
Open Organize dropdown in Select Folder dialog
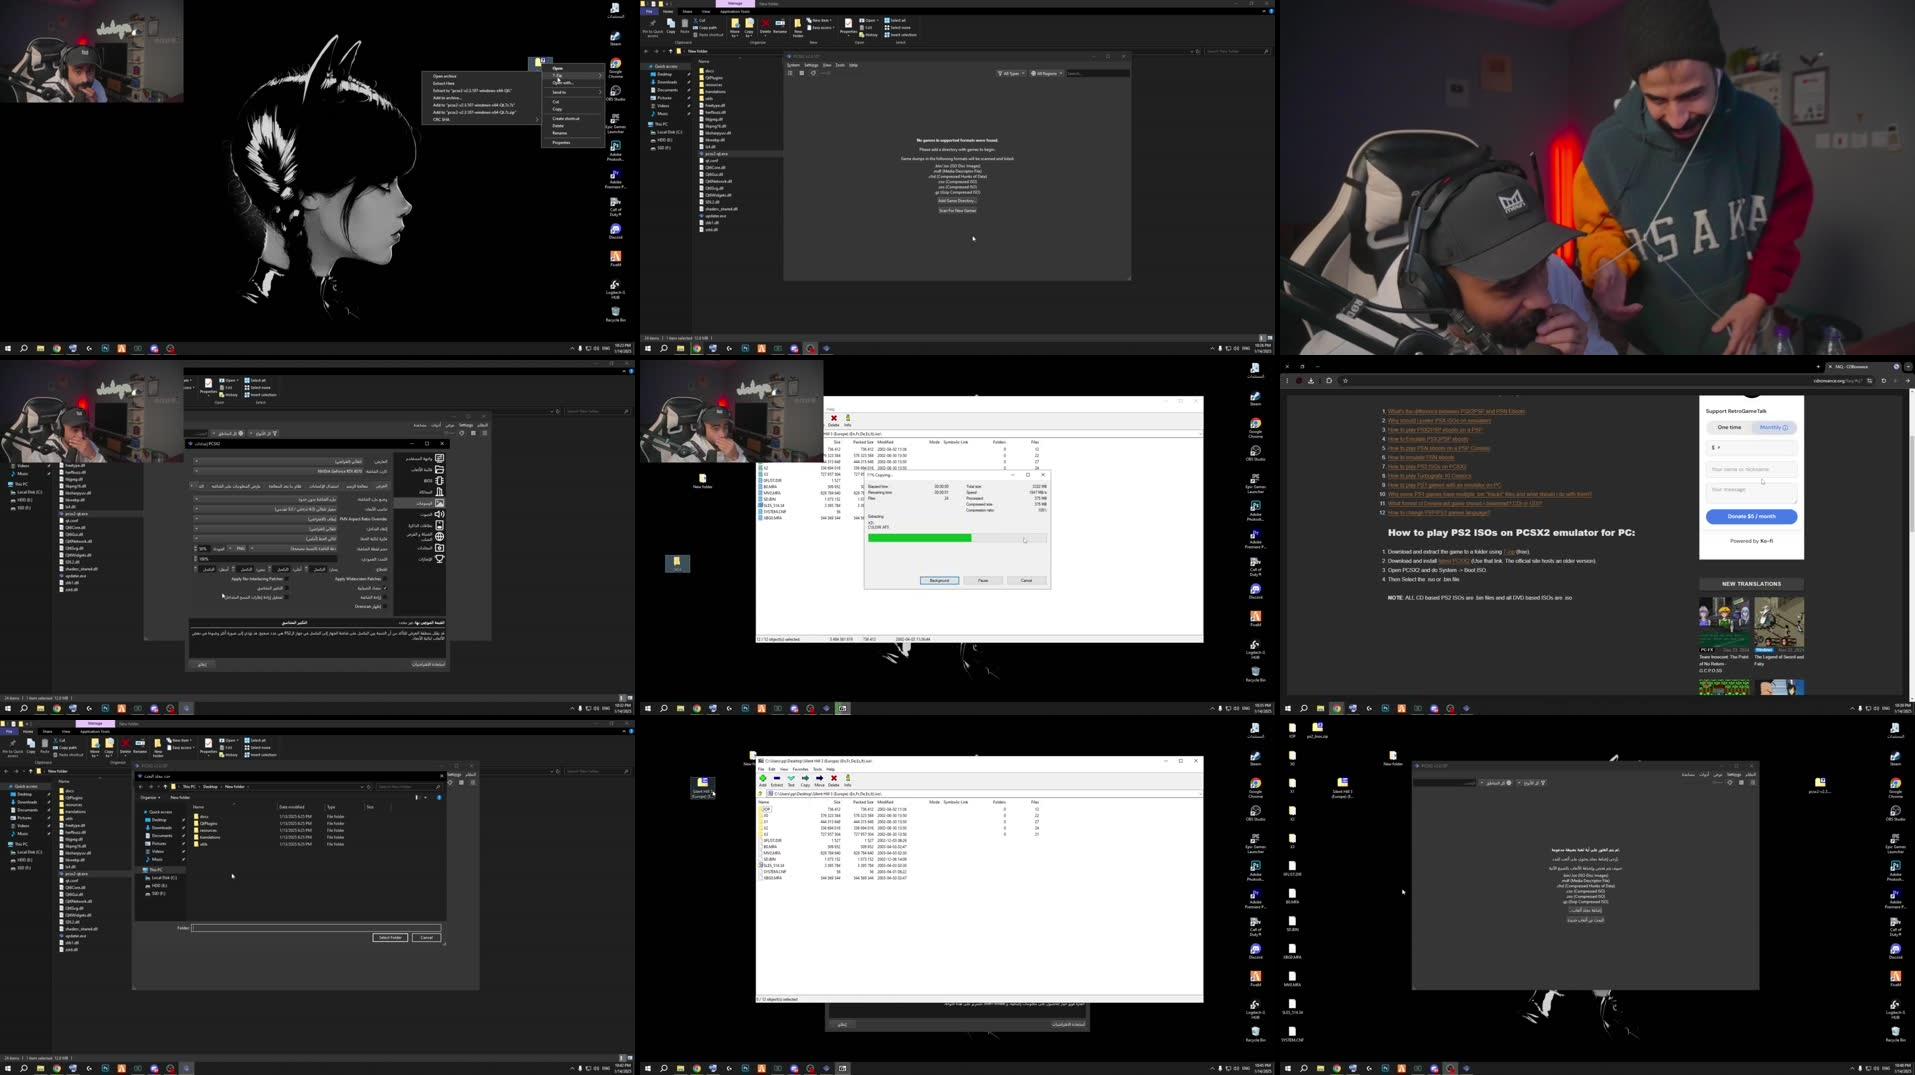[x=150, y=797]
